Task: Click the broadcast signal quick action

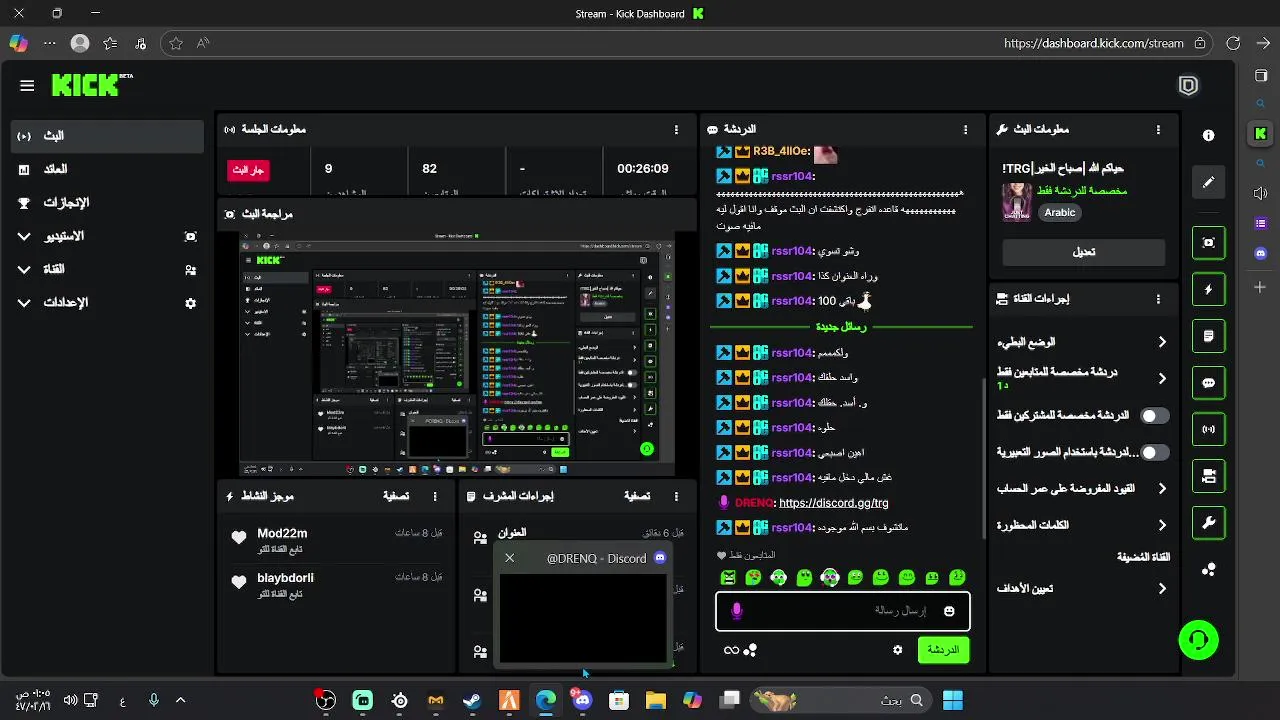Action: pyautogui.click(x=1208, y=430)
